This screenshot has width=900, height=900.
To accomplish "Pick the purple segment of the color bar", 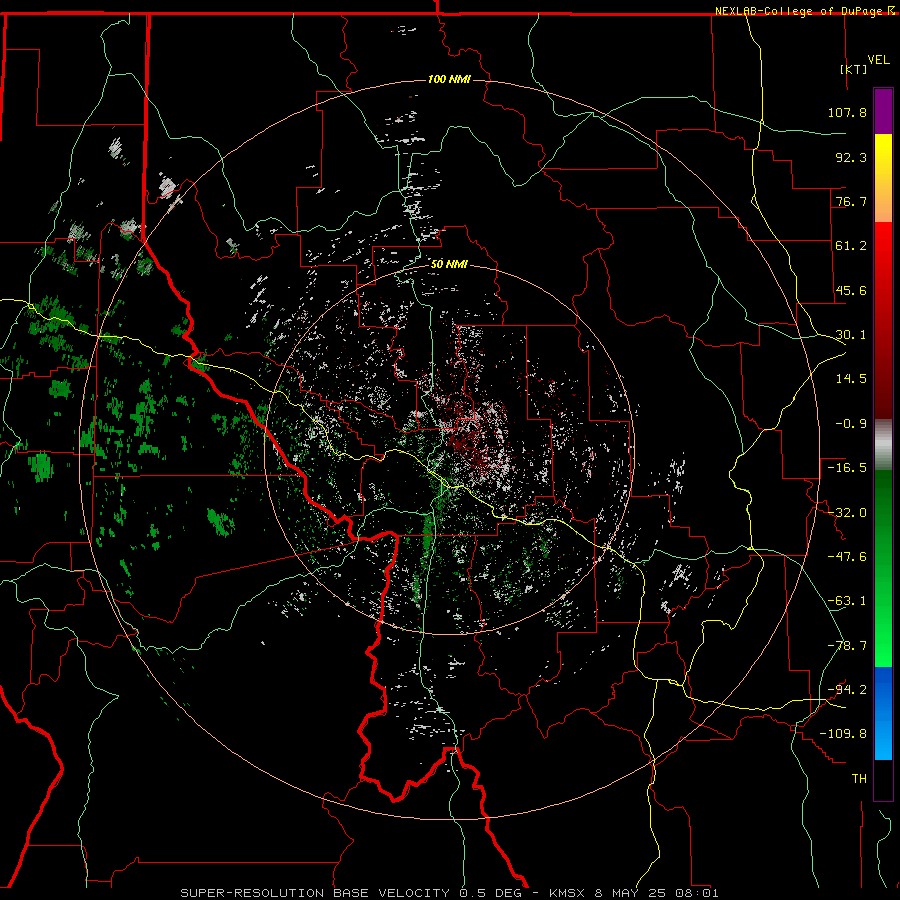I will 883,111.
